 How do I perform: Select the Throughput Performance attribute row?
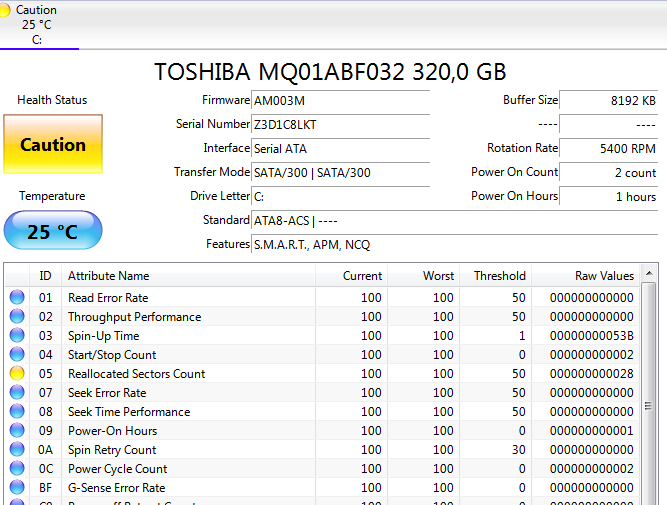point(322,317)
